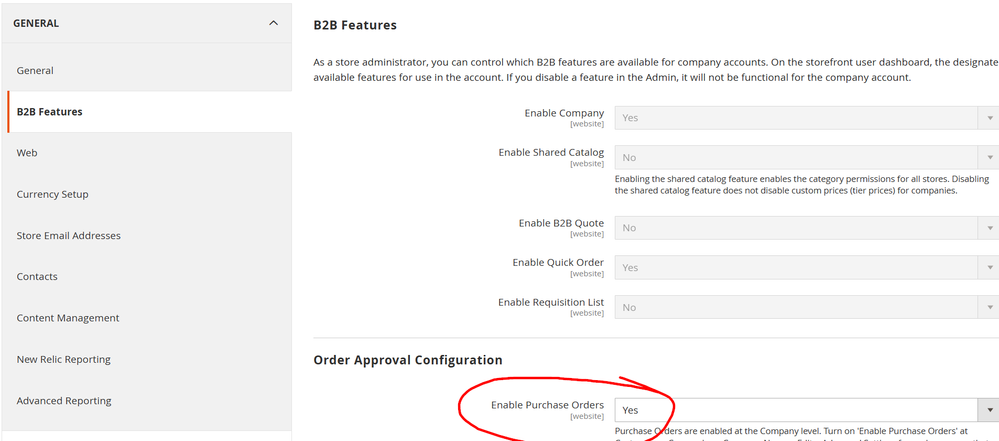Click the Enable Purchase Orders dropdown arrow

(991, 410)
